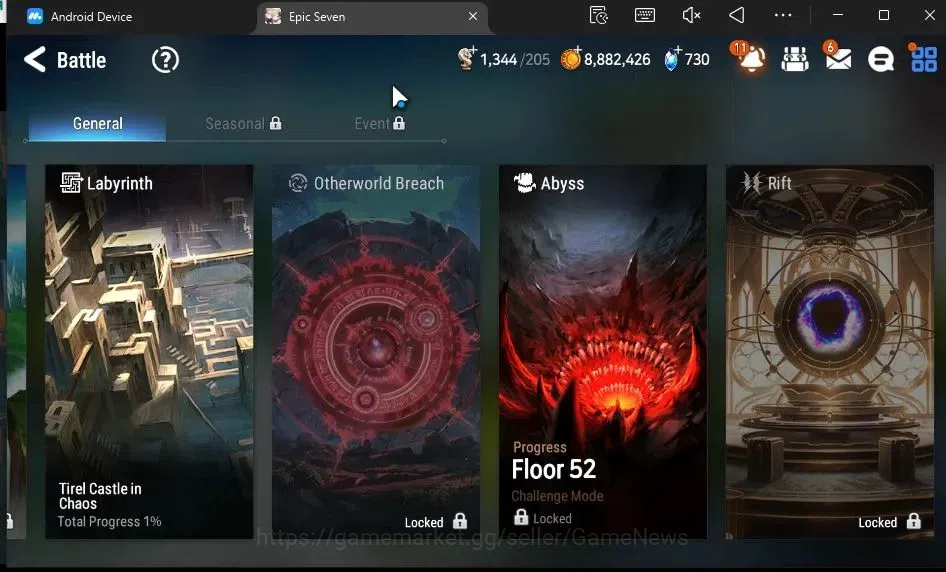Viewport: 946px width, 572px height.
Task: Click the 730 skystone amount
Action: point(697,60)
